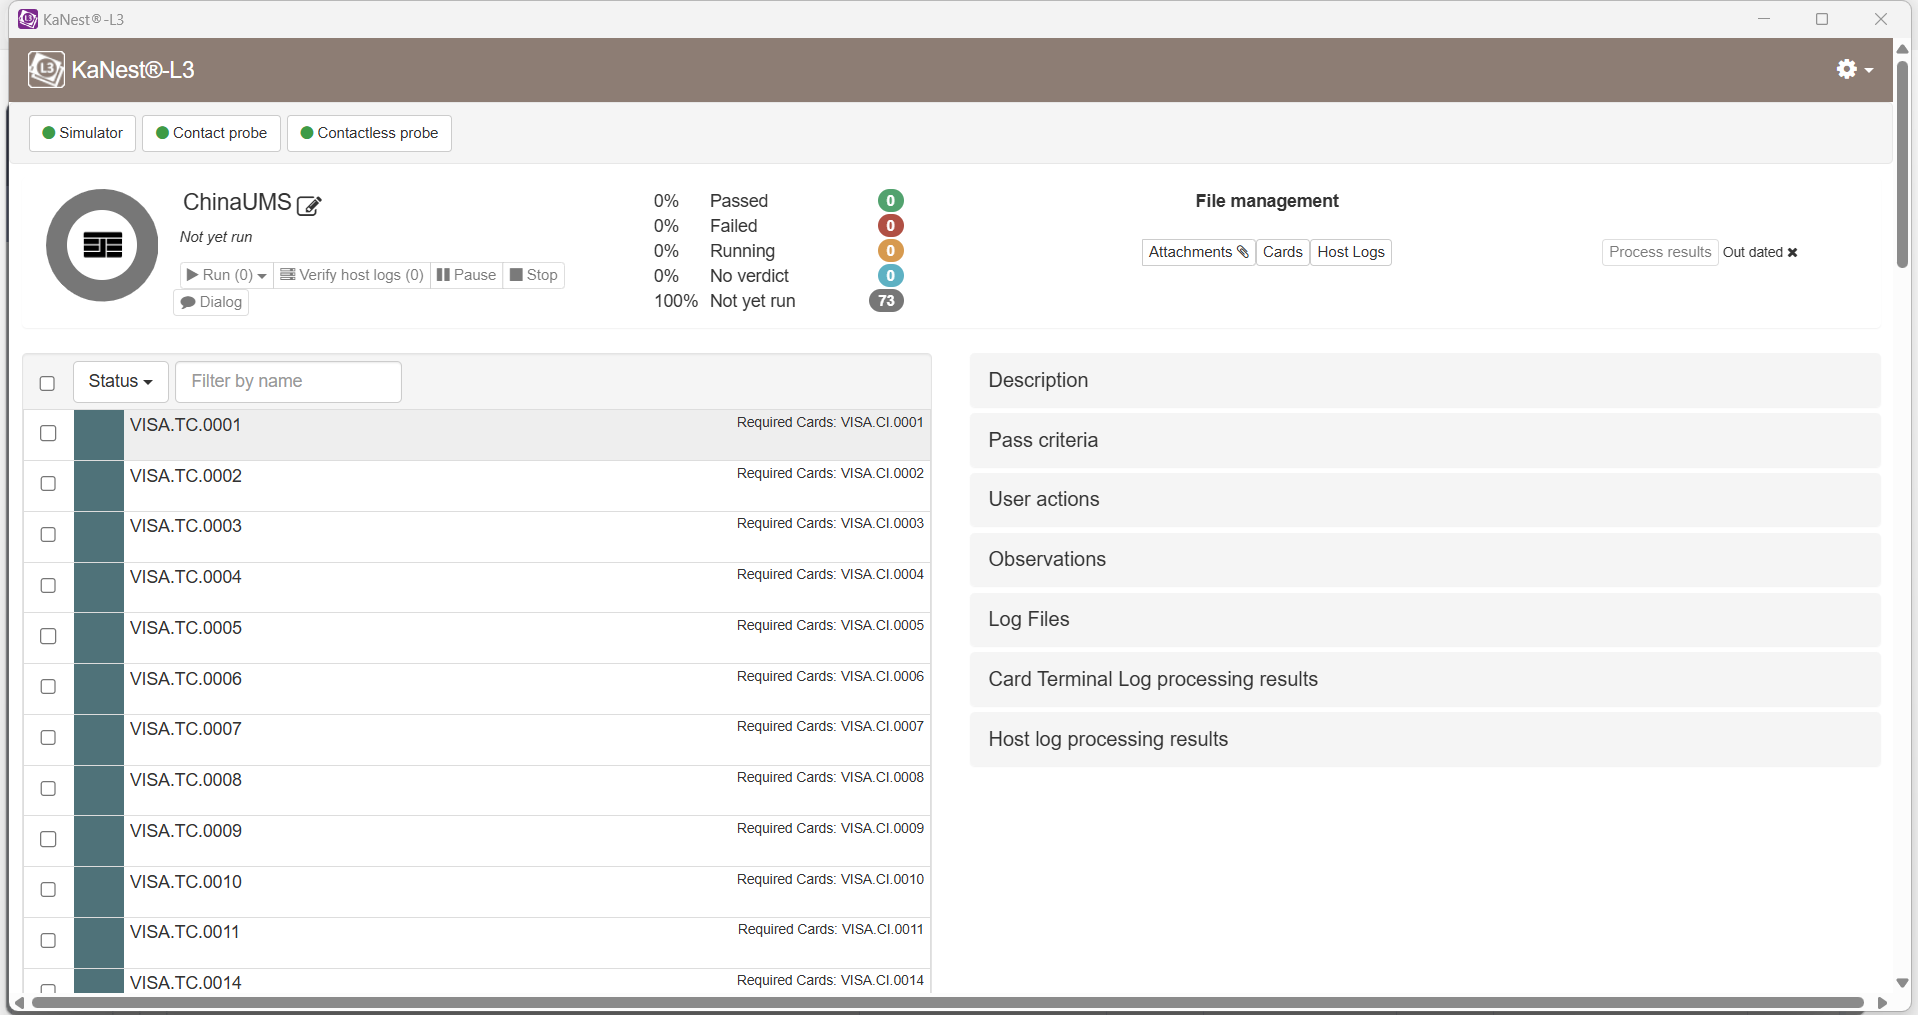
Task: Check the VISA.TC.0006 checkbox
Action: point(48,686)
